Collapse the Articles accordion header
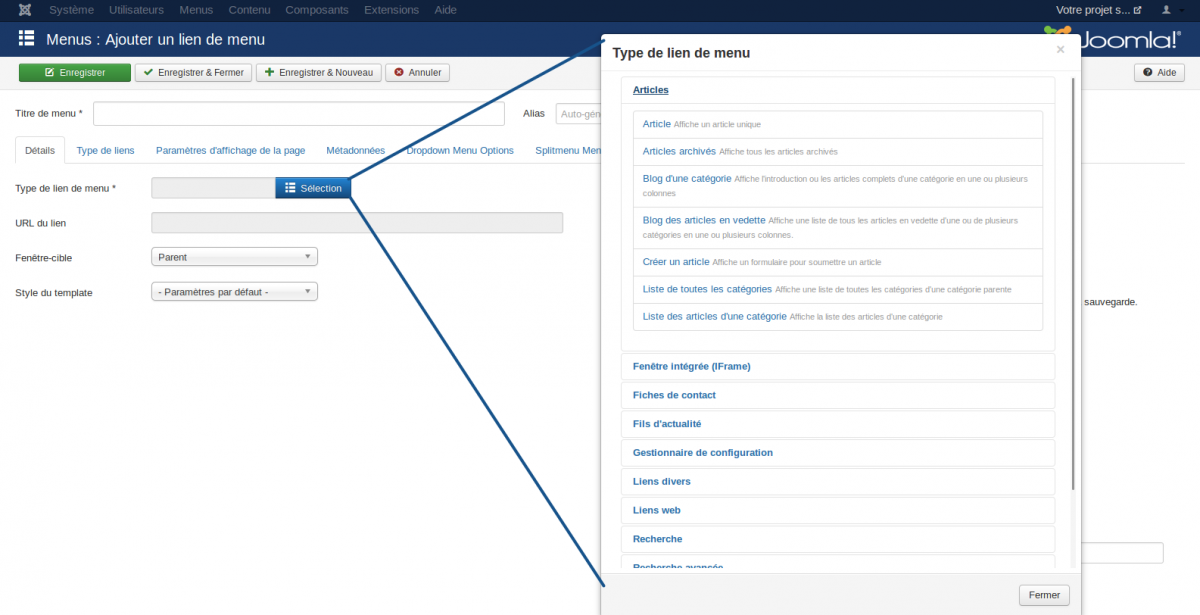 [651, 90]
